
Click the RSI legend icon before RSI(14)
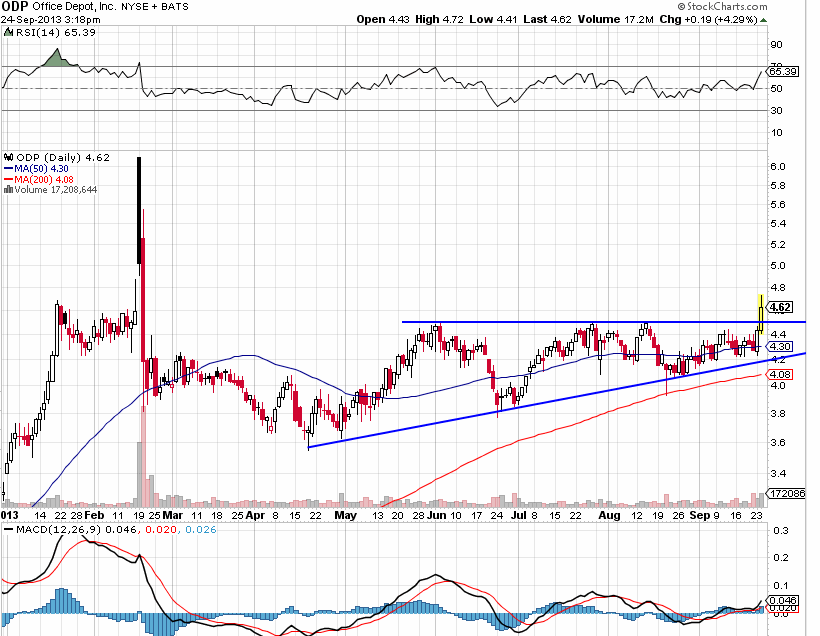pos(8,32)
